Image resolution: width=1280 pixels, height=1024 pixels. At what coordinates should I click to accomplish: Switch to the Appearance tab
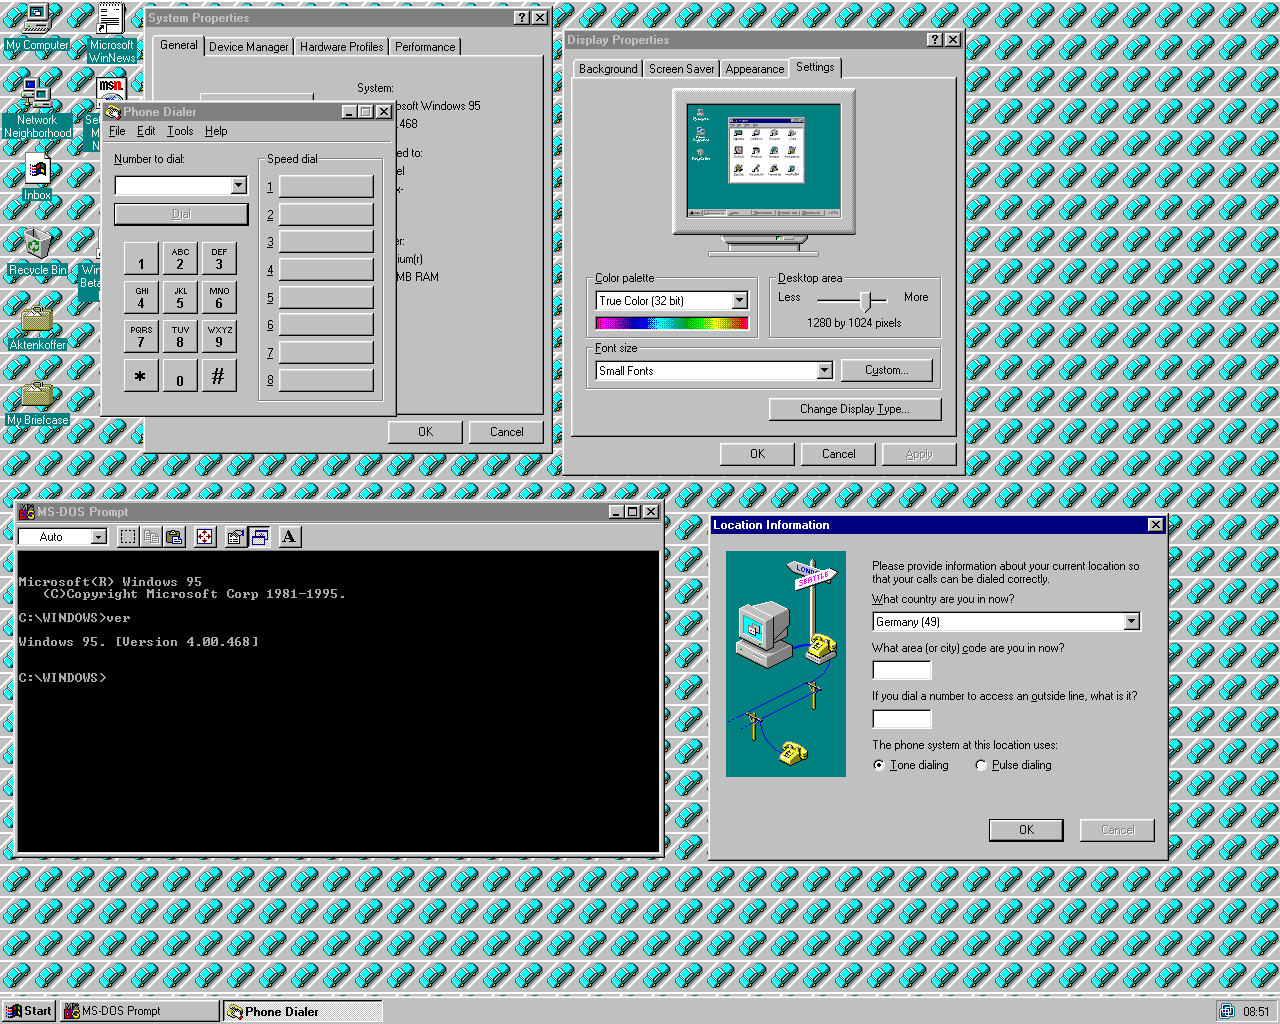[x=755, y=69]
